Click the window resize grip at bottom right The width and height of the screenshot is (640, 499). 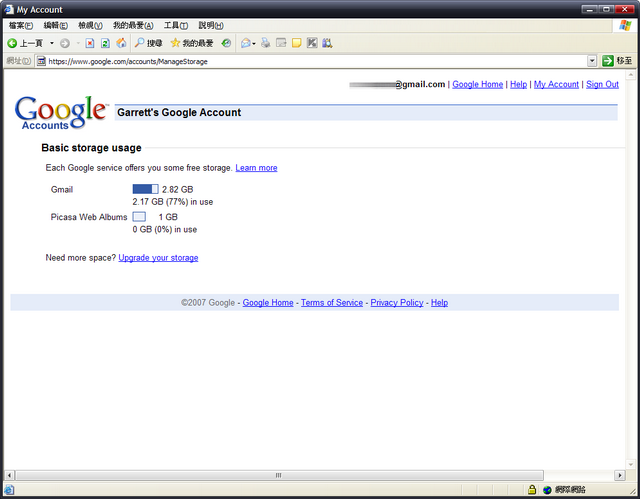click(x=631, y=490)
